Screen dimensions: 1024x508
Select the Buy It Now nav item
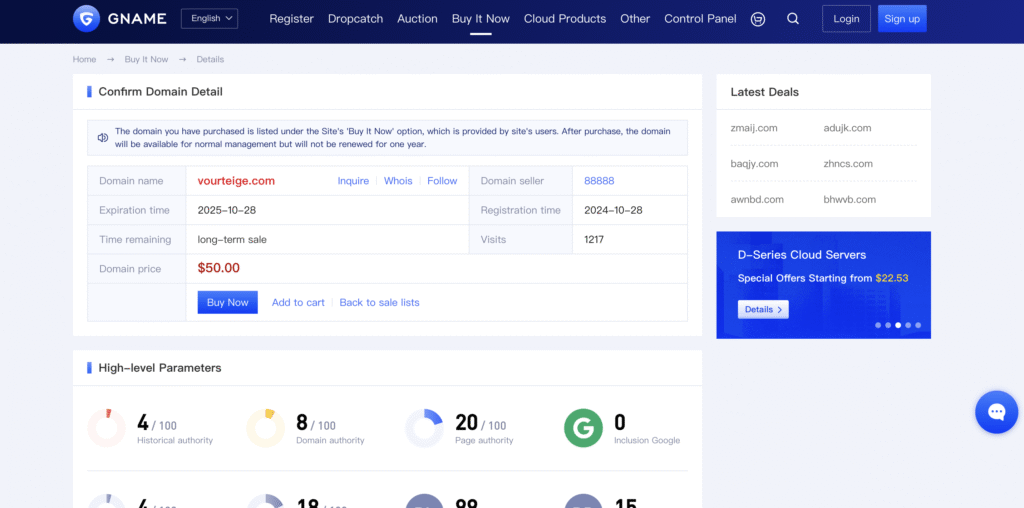(481, 19)
